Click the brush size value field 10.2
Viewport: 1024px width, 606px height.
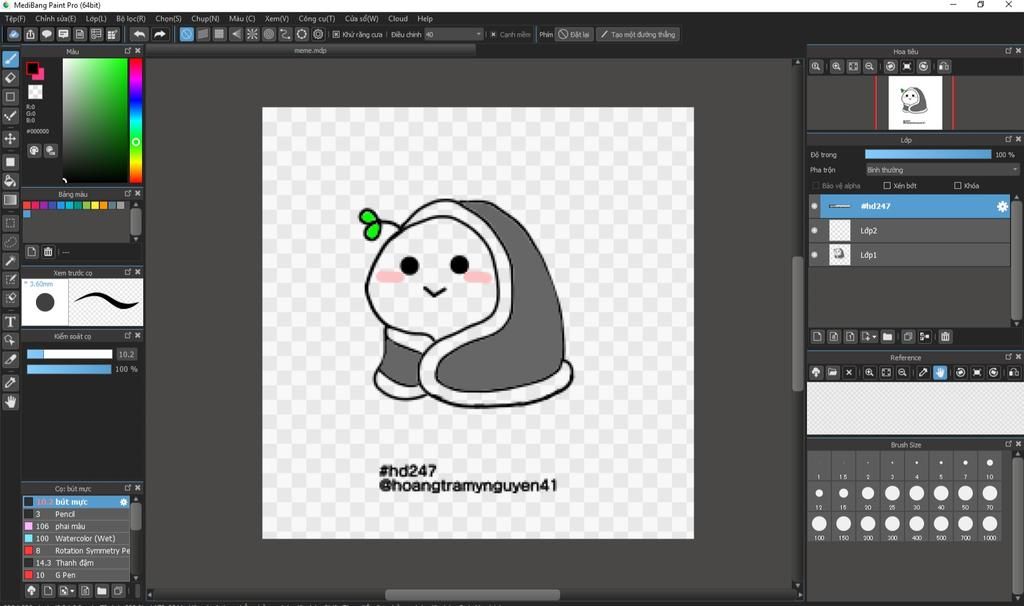pos(126,355)
